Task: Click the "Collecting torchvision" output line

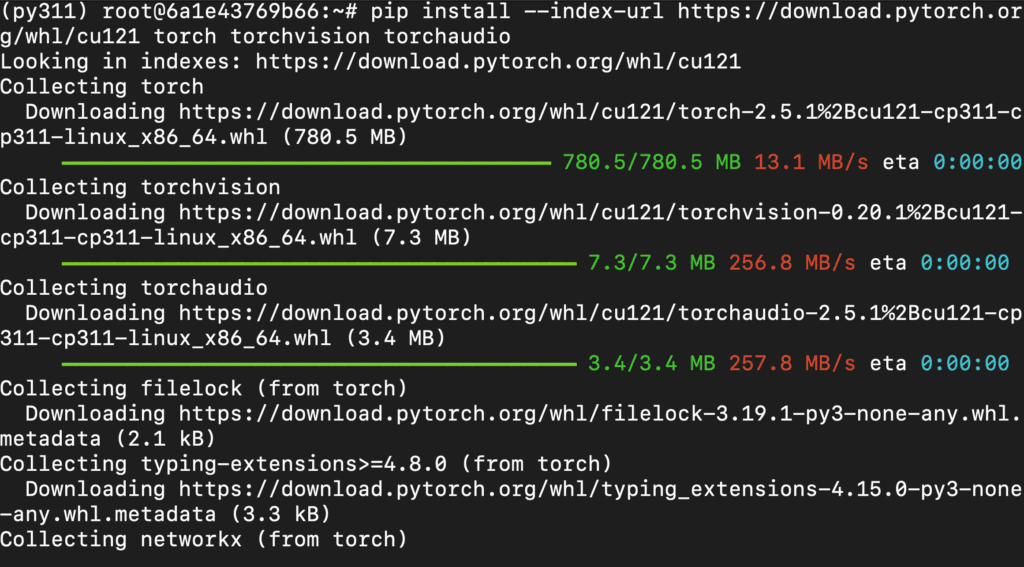Action: [140, 187]
